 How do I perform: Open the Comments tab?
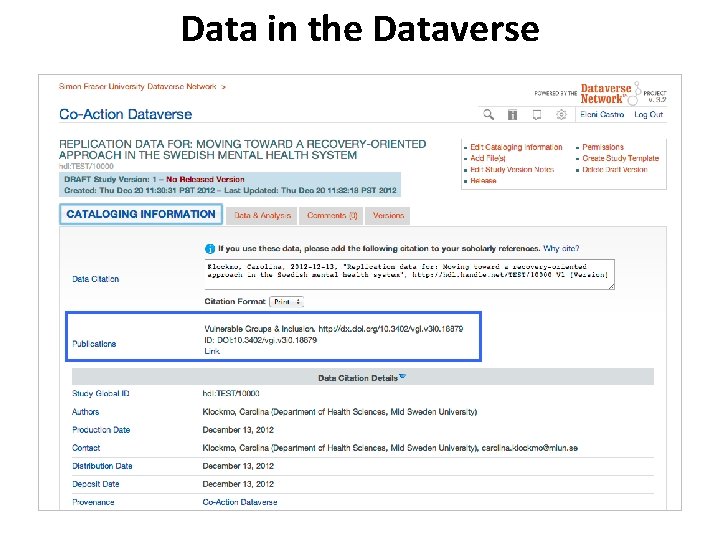pyautogui.click(x=332, y=215)
